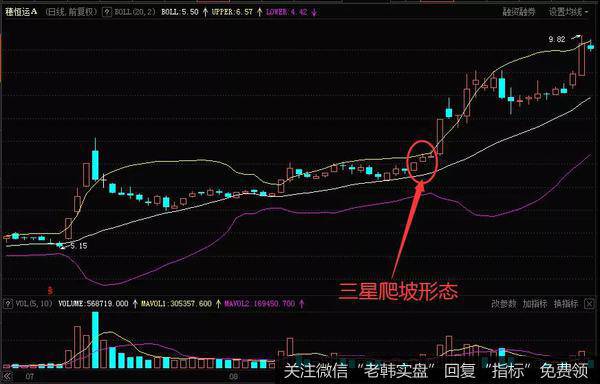Click the UPPER band value label
This screenshot has height=384, width=600.
[232, 12]
